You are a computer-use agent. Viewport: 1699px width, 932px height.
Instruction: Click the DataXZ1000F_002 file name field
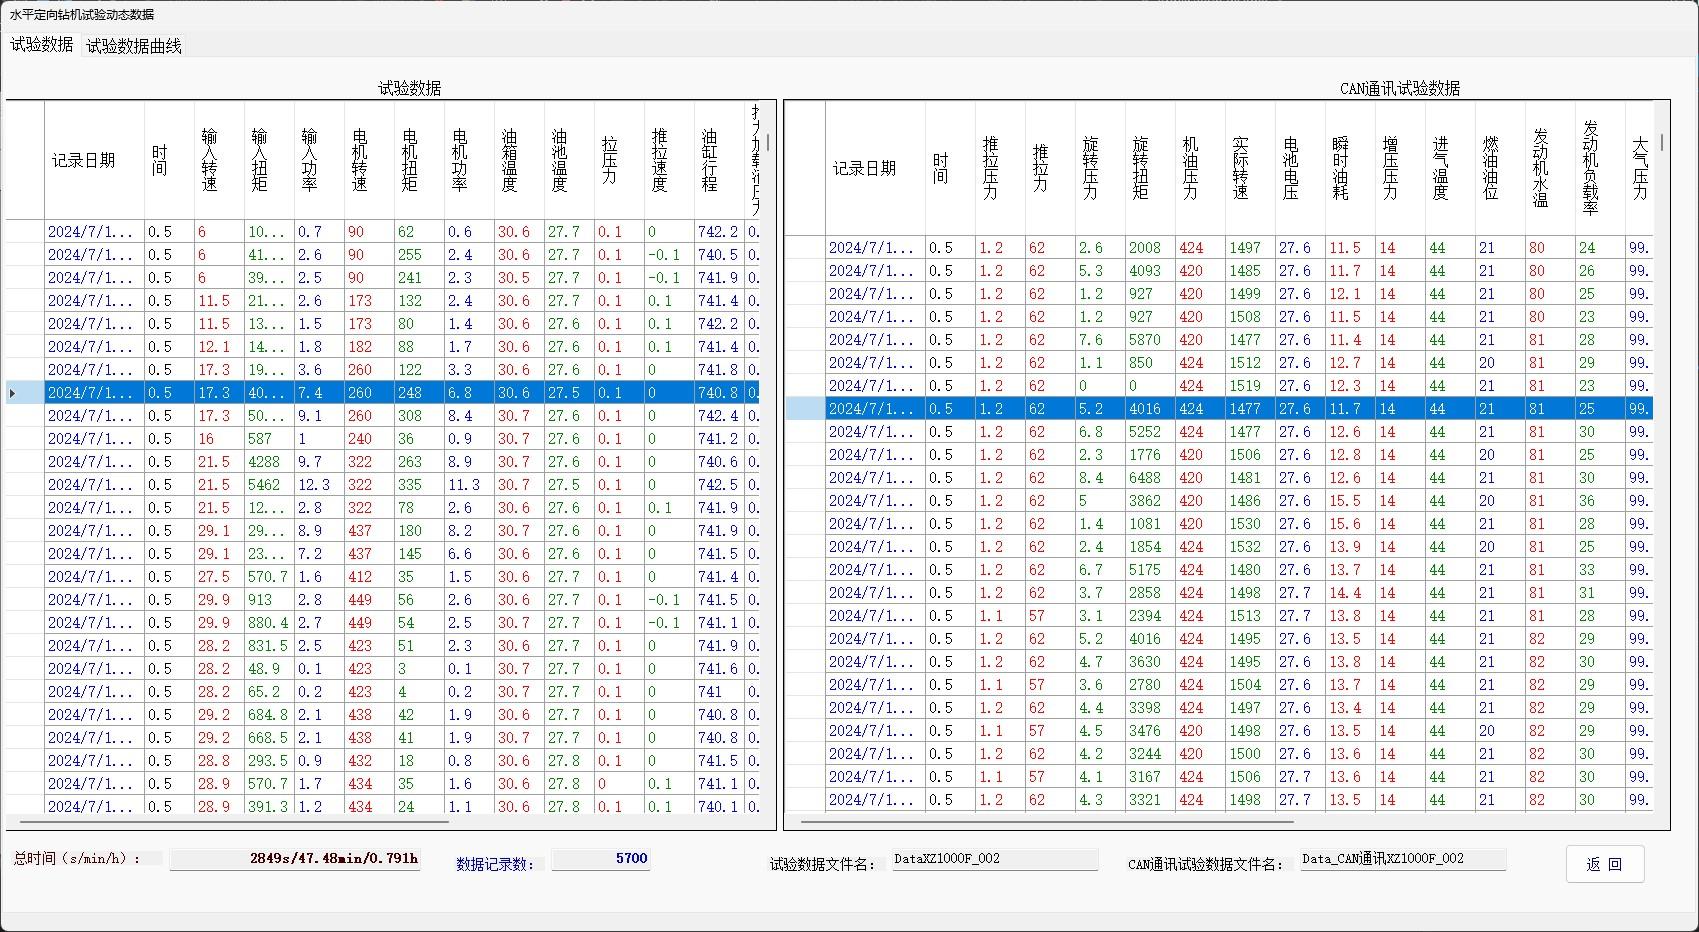click(x=995, y=859)
